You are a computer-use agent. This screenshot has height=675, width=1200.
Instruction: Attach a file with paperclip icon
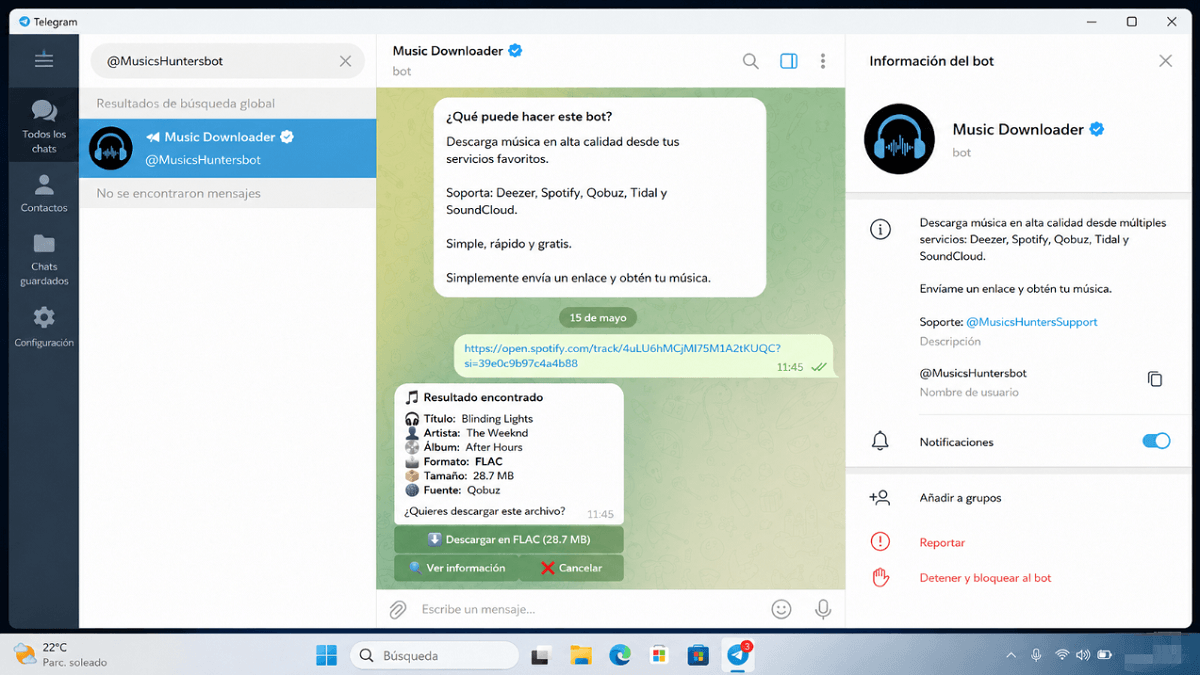[x=398, y=609]
